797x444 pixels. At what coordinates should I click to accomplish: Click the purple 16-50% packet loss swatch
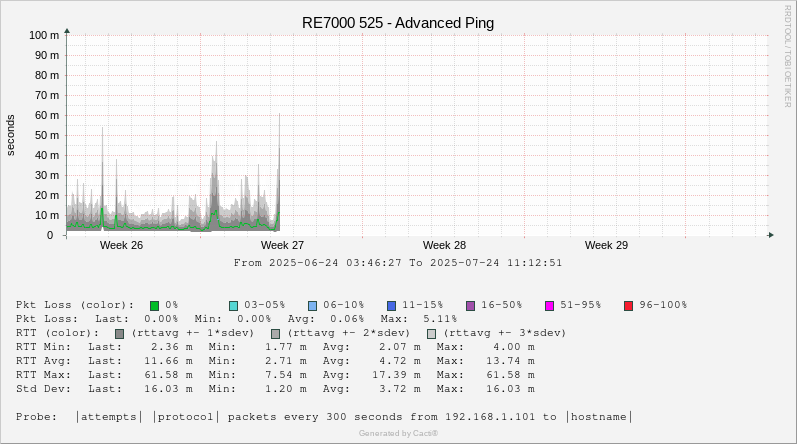470,305
